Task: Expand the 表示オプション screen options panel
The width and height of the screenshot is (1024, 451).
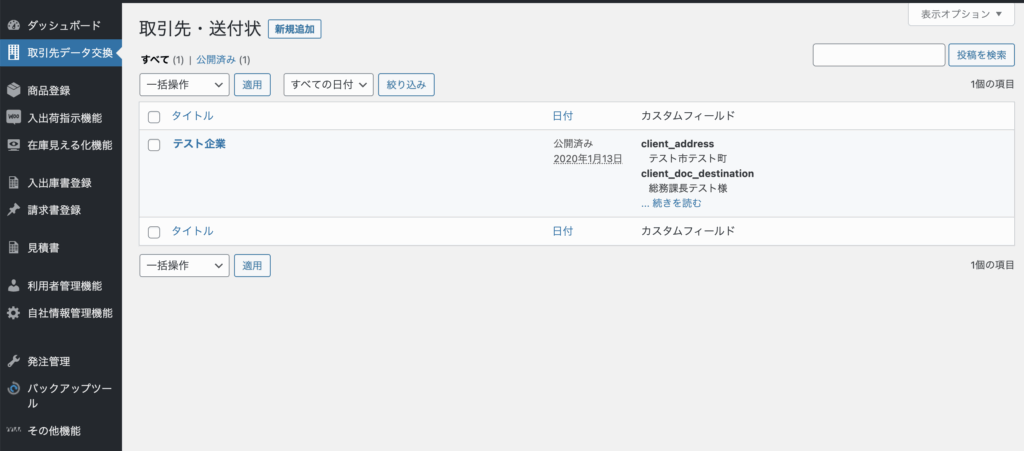Action: pyautogui.click(x=961, y=14)
